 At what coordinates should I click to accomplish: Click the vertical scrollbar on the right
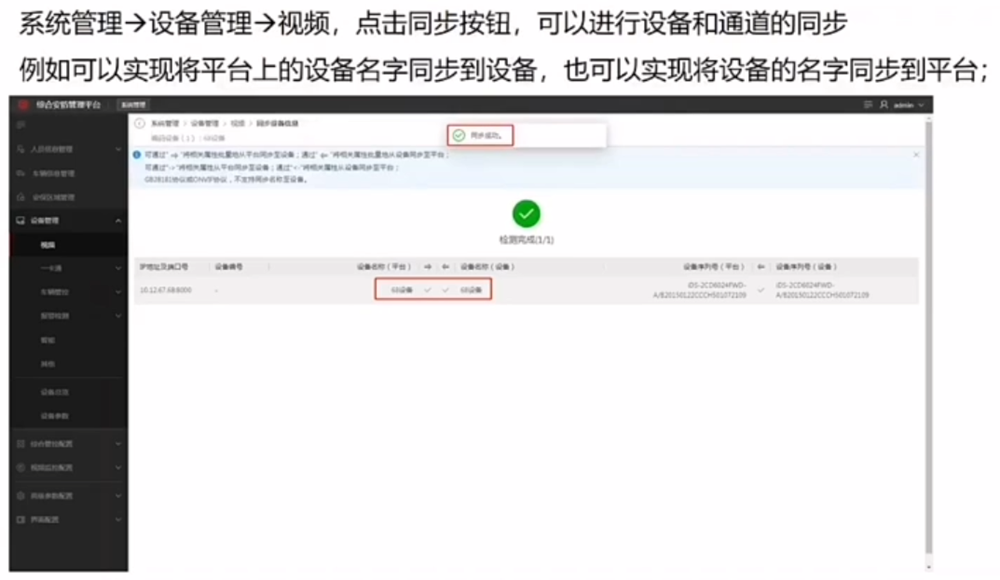(x=929, y=338)
